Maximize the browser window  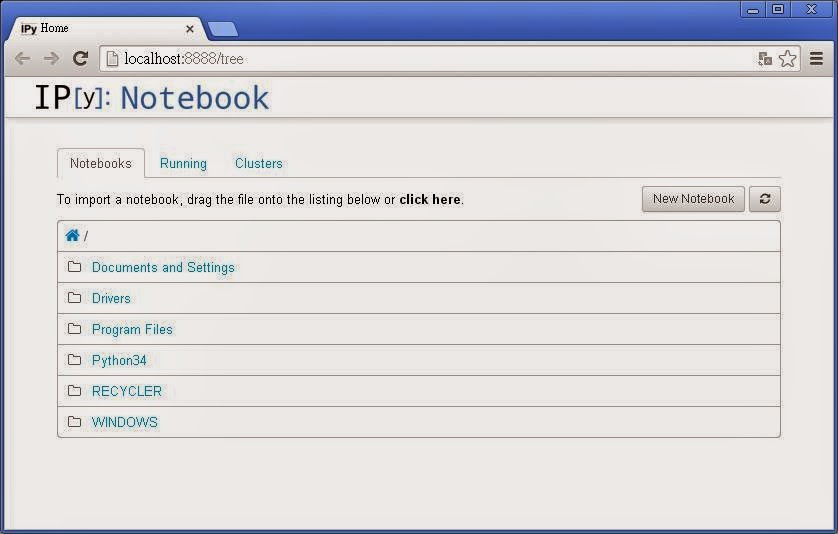pyautogui.click(x=778, y=10)
